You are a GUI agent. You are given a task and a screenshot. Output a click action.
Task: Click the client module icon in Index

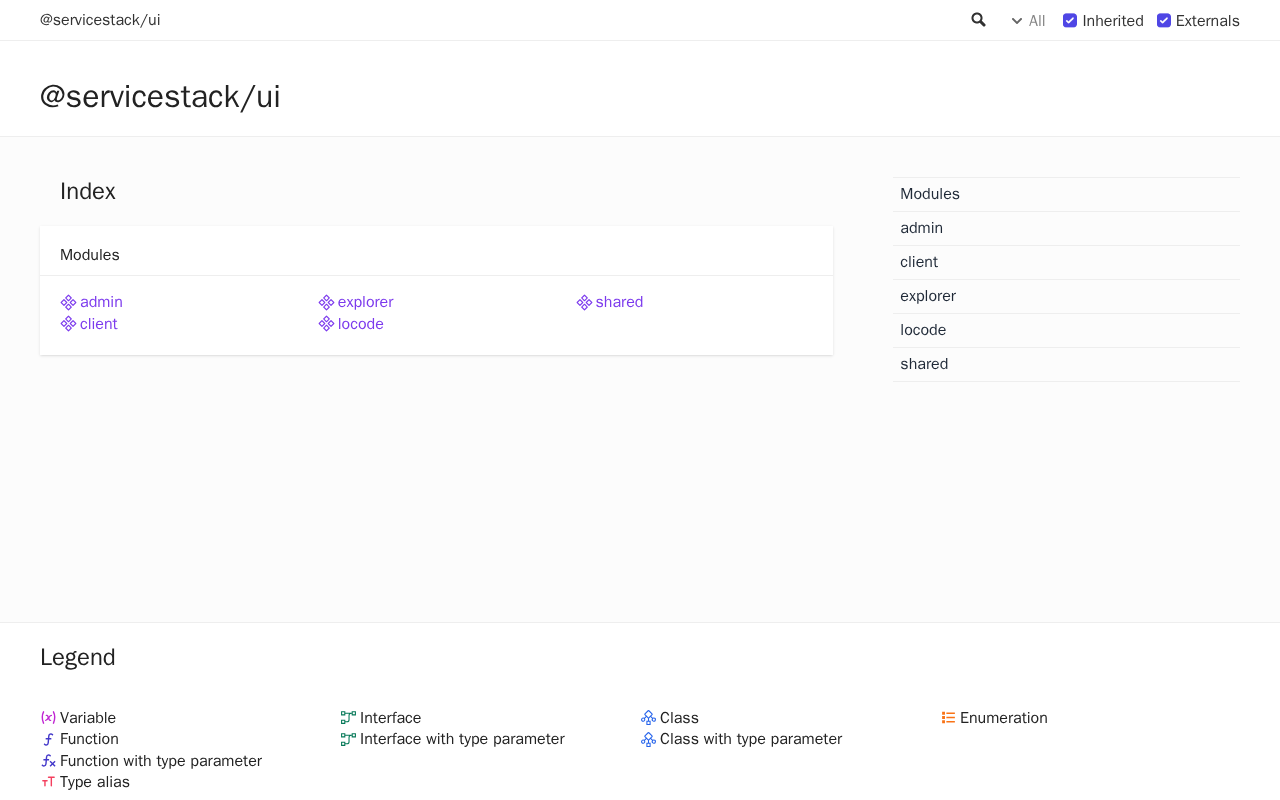[x=68, y=324]
